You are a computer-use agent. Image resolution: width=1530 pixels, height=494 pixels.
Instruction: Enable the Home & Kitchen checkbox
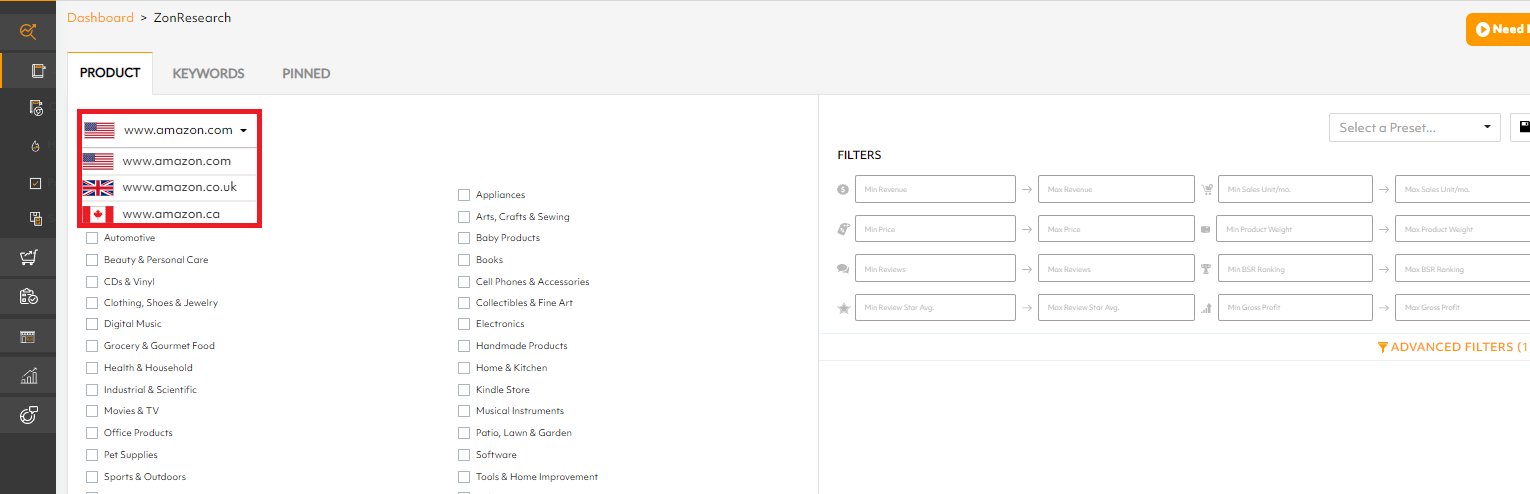coord(464,368)
